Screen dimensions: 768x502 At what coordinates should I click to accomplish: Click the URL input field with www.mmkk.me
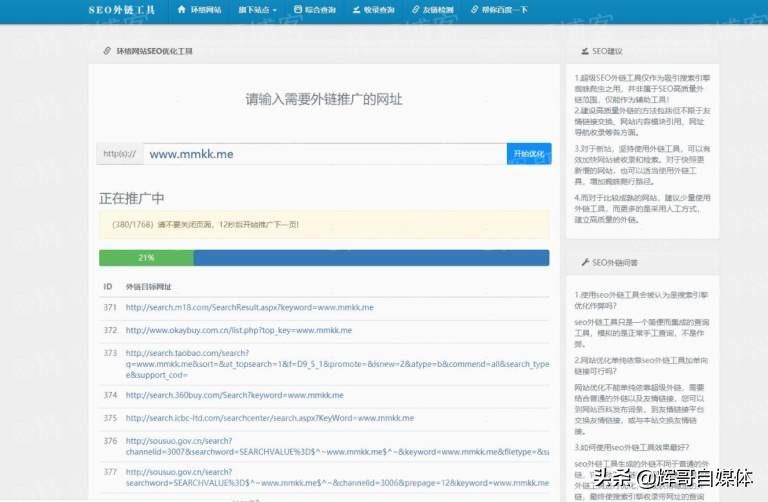point(325,154)
